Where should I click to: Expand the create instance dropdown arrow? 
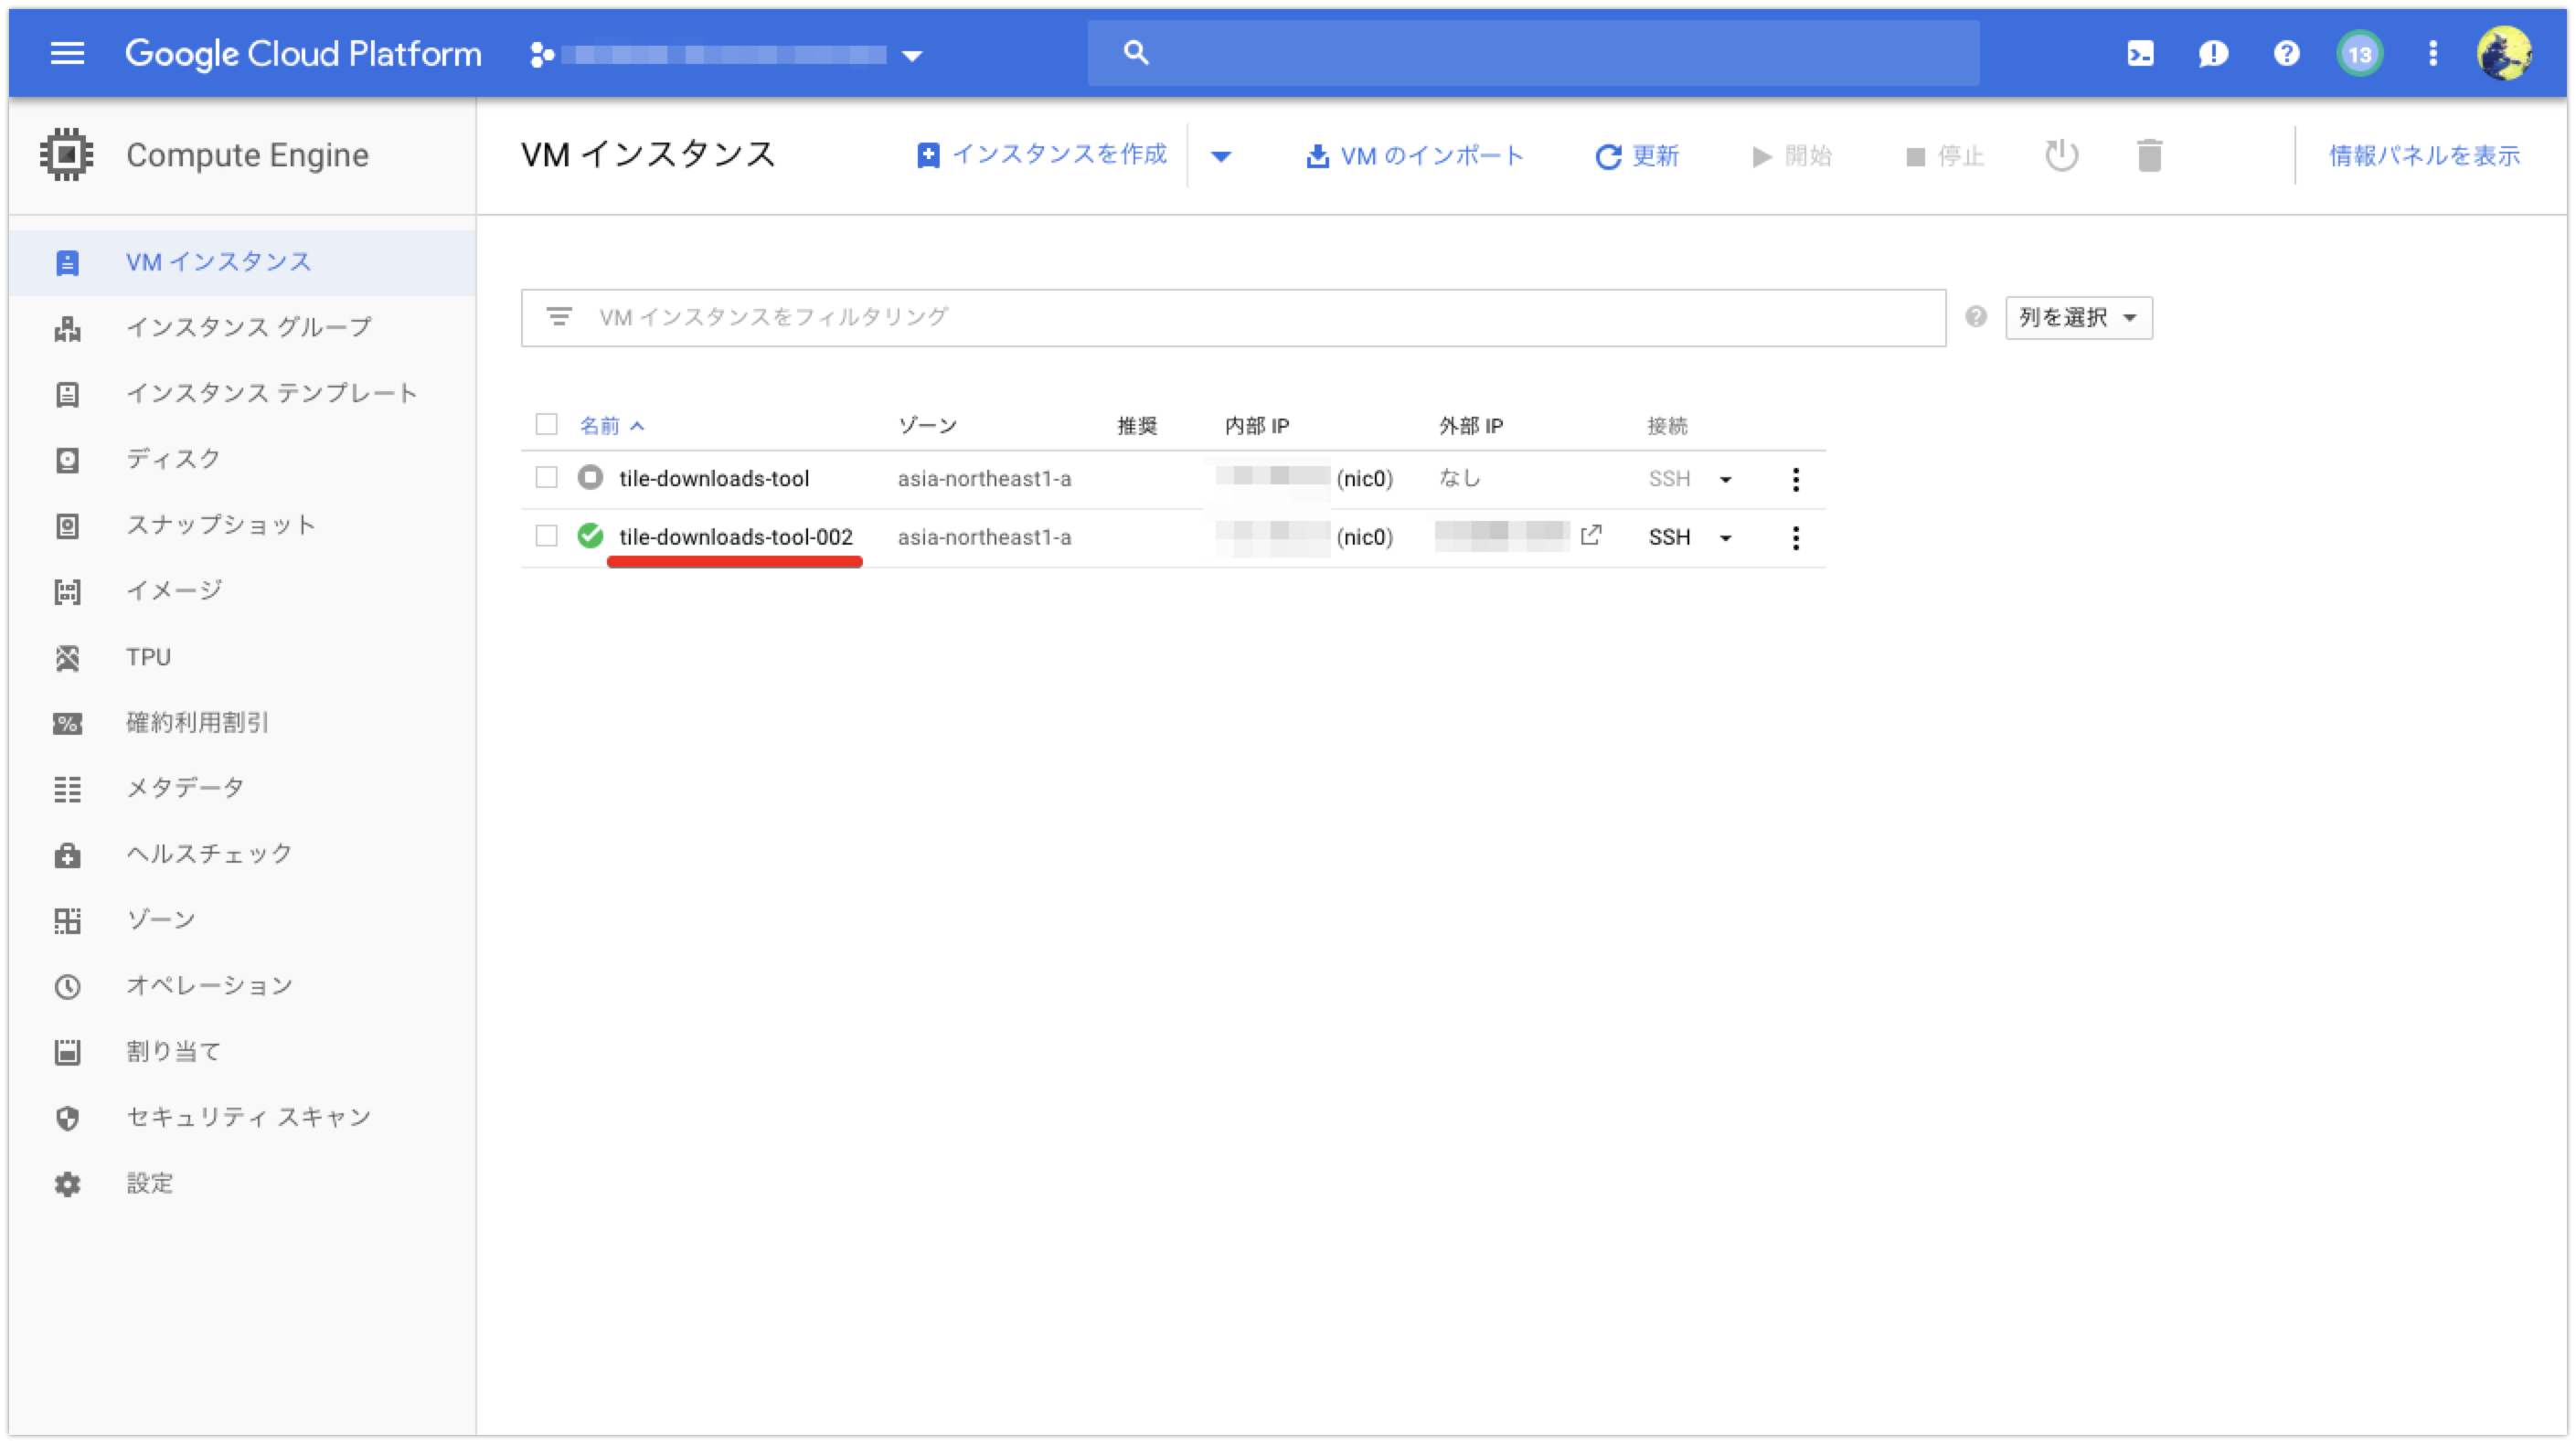tap(1220, 156)
